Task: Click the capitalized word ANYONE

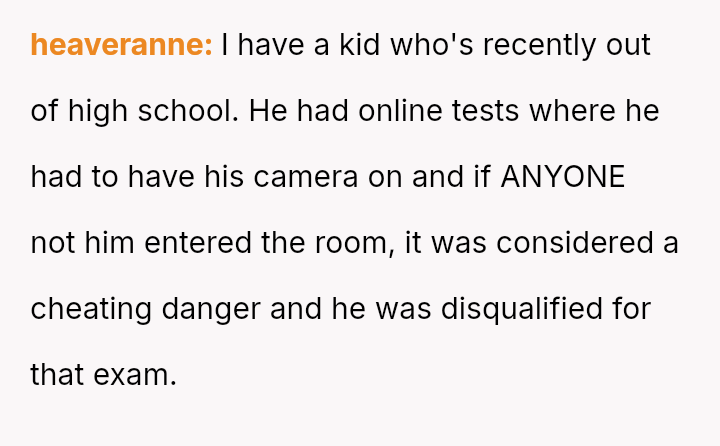Action: (x=562, y=177)
